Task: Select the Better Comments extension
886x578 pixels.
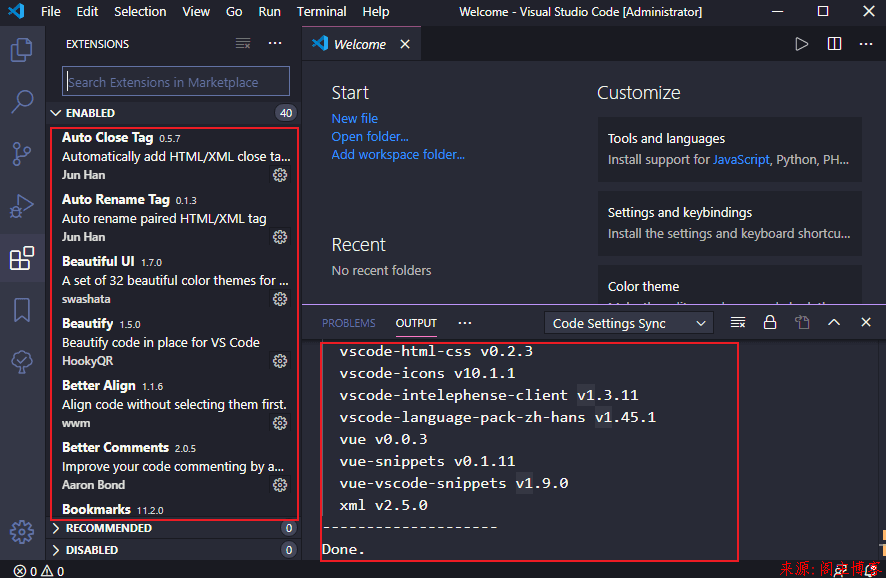Action: (175, 466)
